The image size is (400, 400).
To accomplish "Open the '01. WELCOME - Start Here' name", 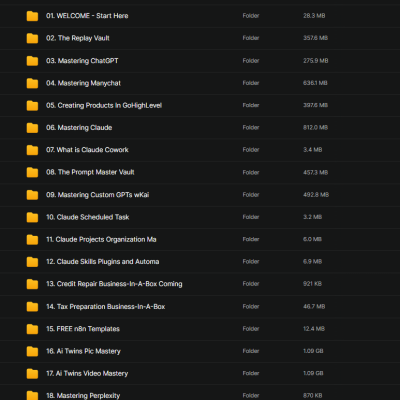I will (87, 16).
